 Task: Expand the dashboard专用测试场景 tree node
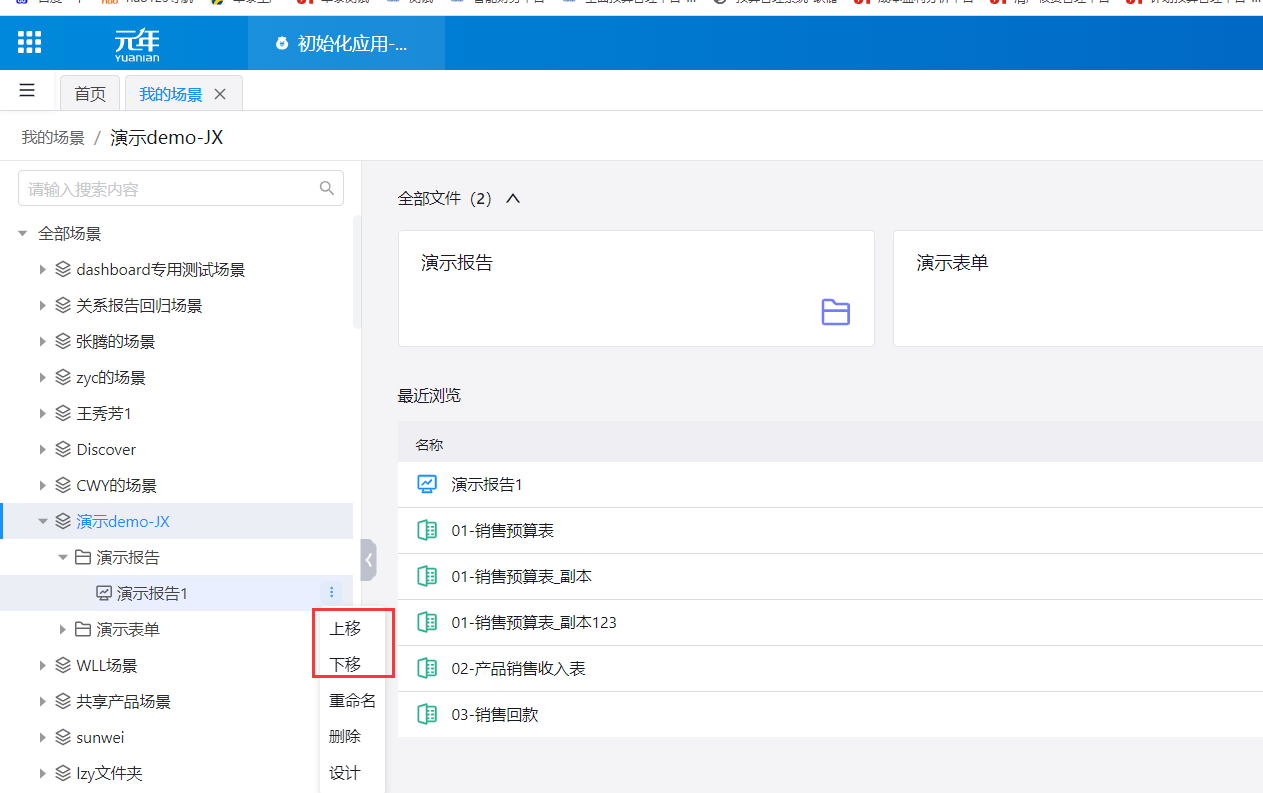pos(43,270)
